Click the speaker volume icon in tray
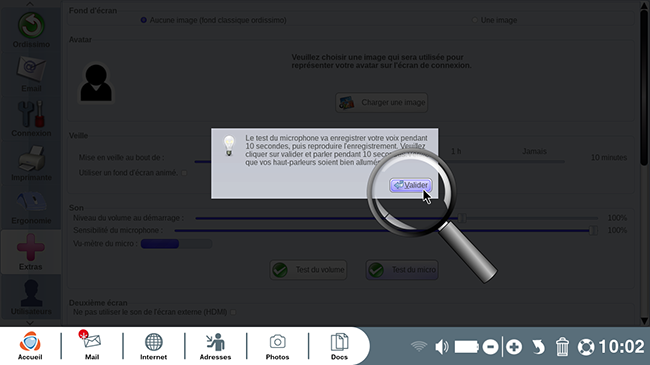Viewport: 650px width, 365px height. tap(441, 347)
